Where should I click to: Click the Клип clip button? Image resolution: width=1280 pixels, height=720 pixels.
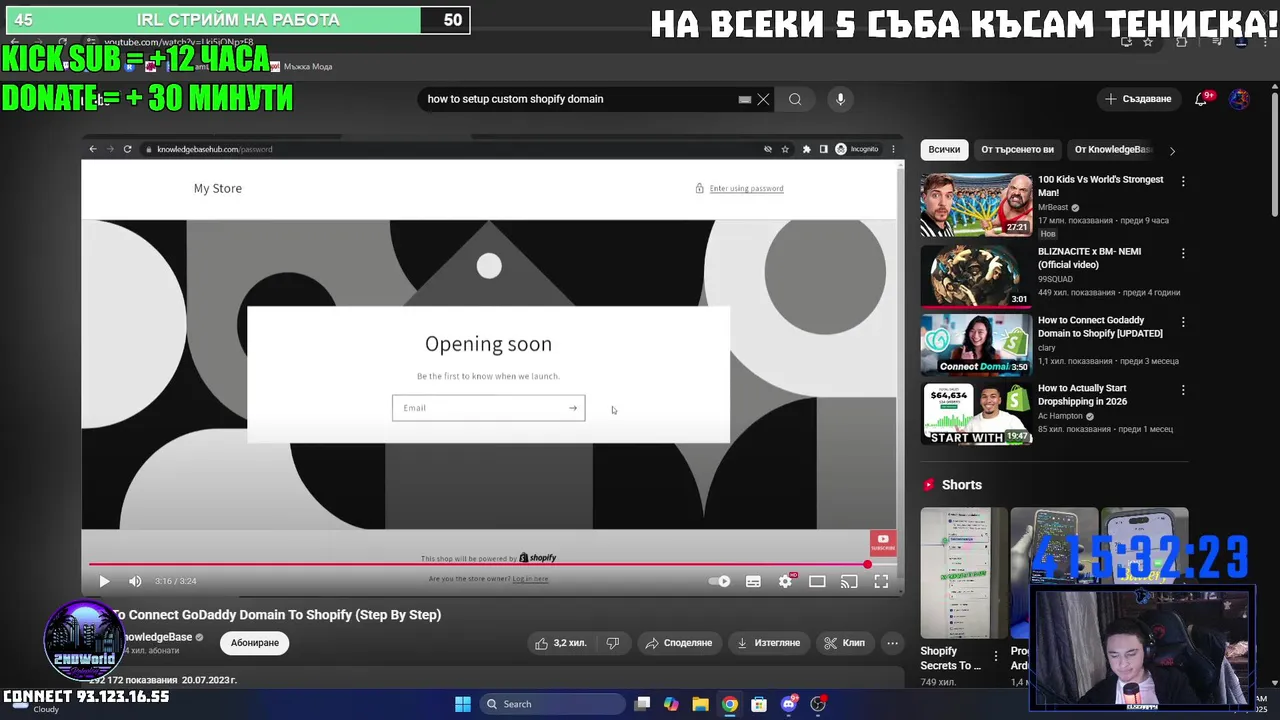(x=845, y=643)
